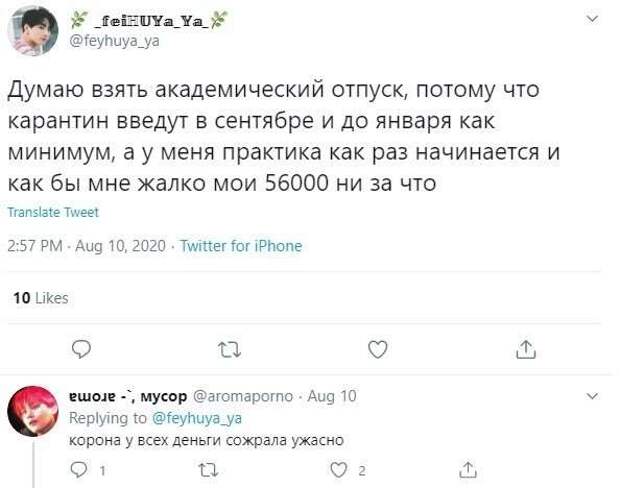Like the main tweet with the heart icon
The image size is (620, 488).
click(x=378, y=349)
